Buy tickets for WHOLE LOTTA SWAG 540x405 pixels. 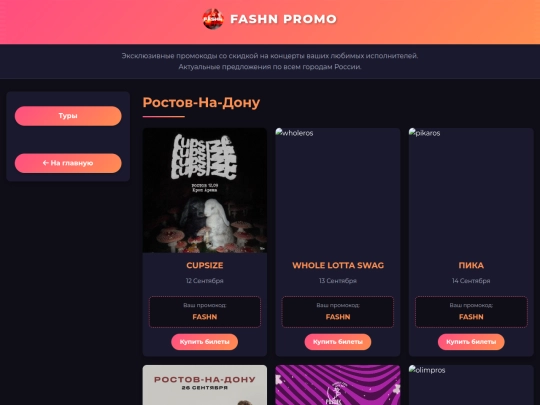338,342
